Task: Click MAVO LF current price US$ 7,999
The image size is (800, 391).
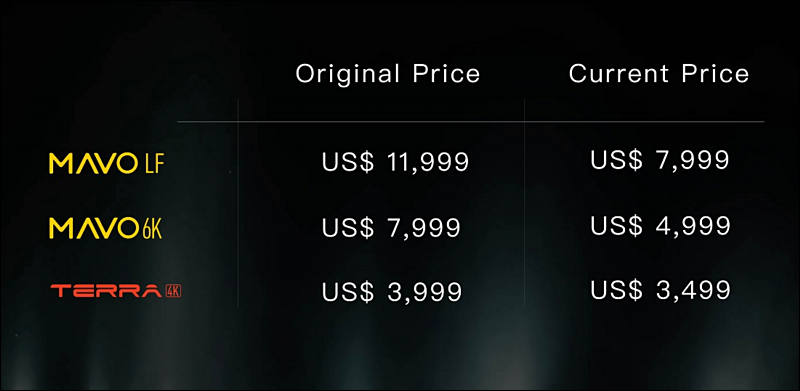Action: click(660, 159)
